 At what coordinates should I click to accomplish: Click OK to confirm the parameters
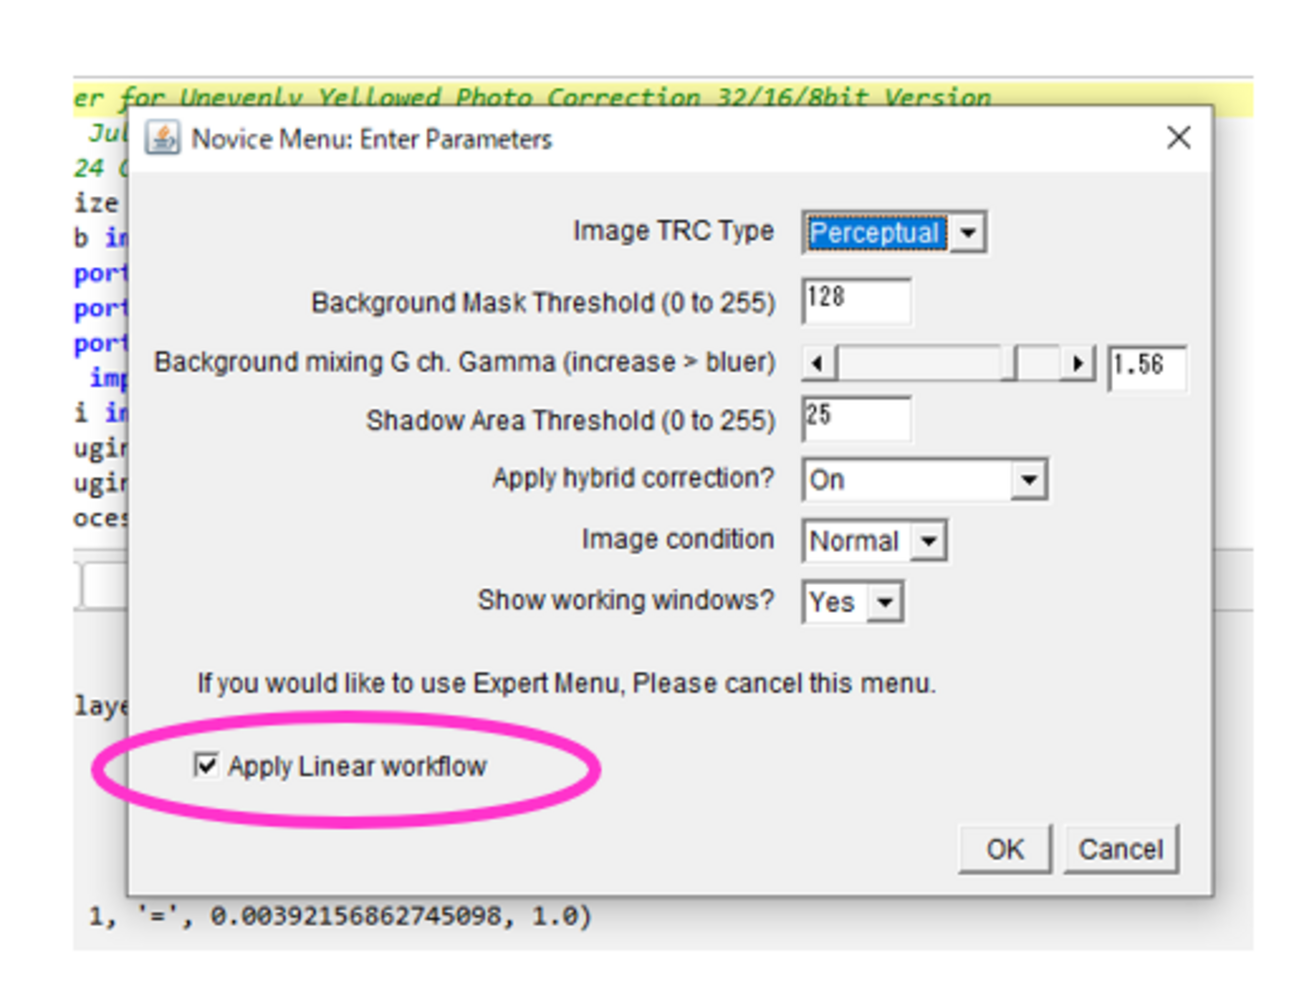pyautogui.click(x=1005, y=849)
